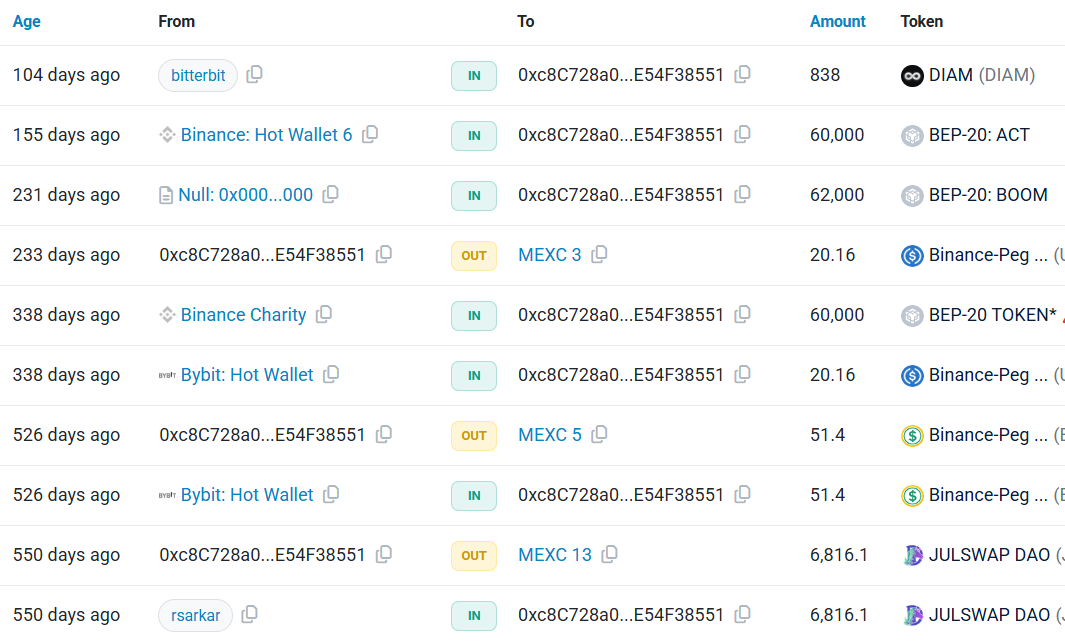1065x643 pixels.
Task: Click the OUT badge in MEXC 3 row
Action: click(473, 255)
